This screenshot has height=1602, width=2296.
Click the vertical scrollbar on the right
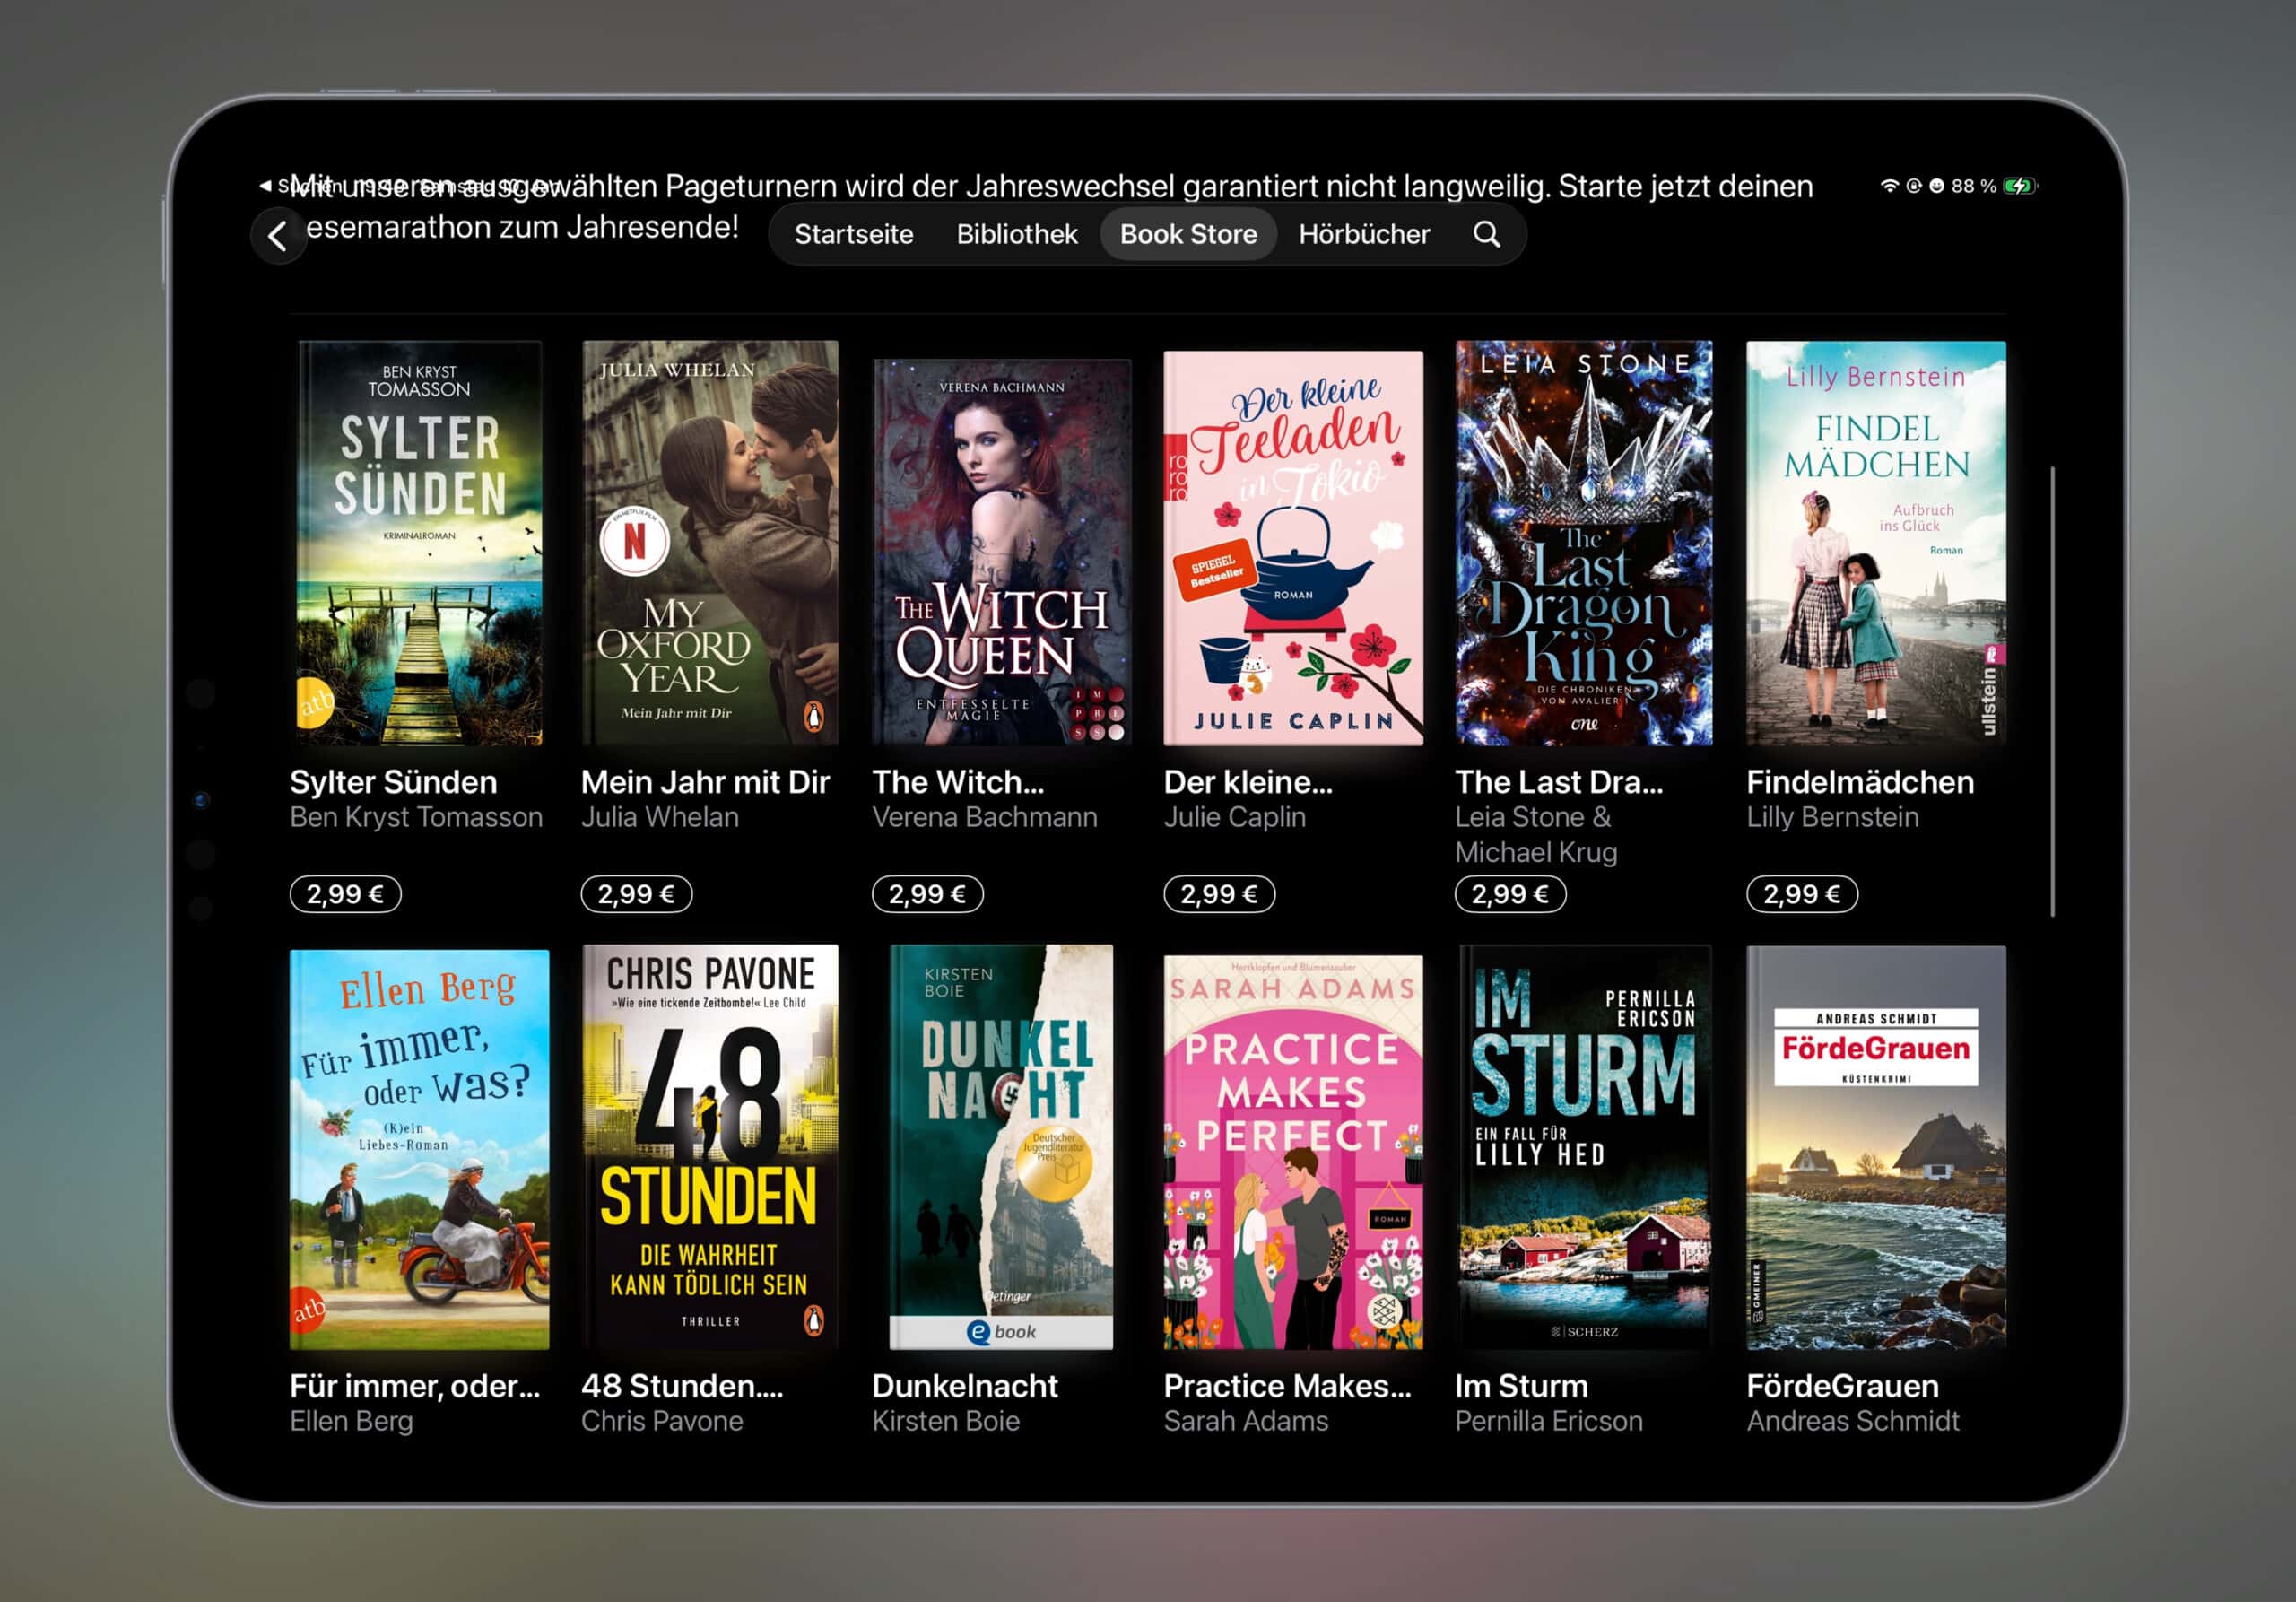(x=2052, y=690)
